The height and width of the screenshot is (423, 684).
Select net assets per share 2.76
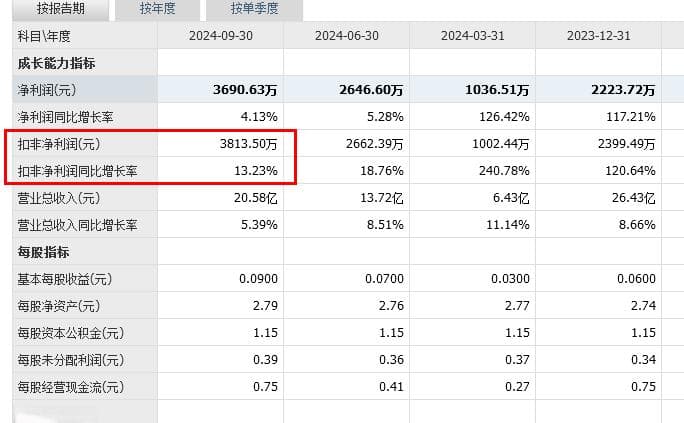[391, 306]
